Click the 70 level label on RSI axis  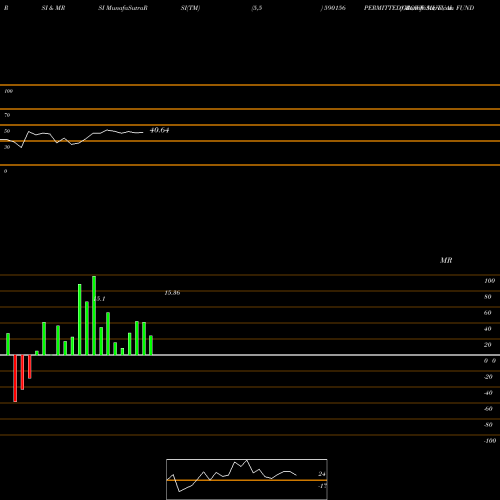click(7, 115)
